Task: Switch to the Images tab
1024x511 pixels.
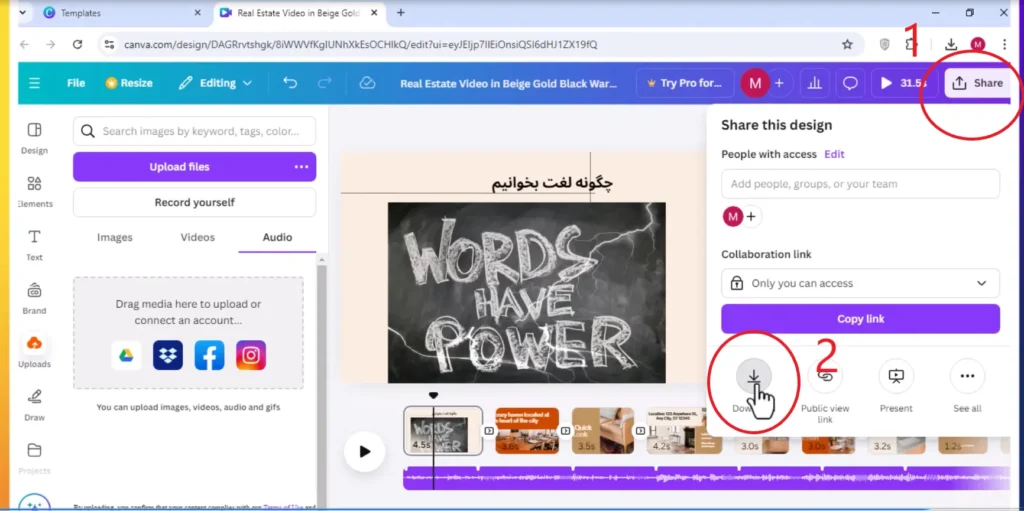Action: click(115, 237)
